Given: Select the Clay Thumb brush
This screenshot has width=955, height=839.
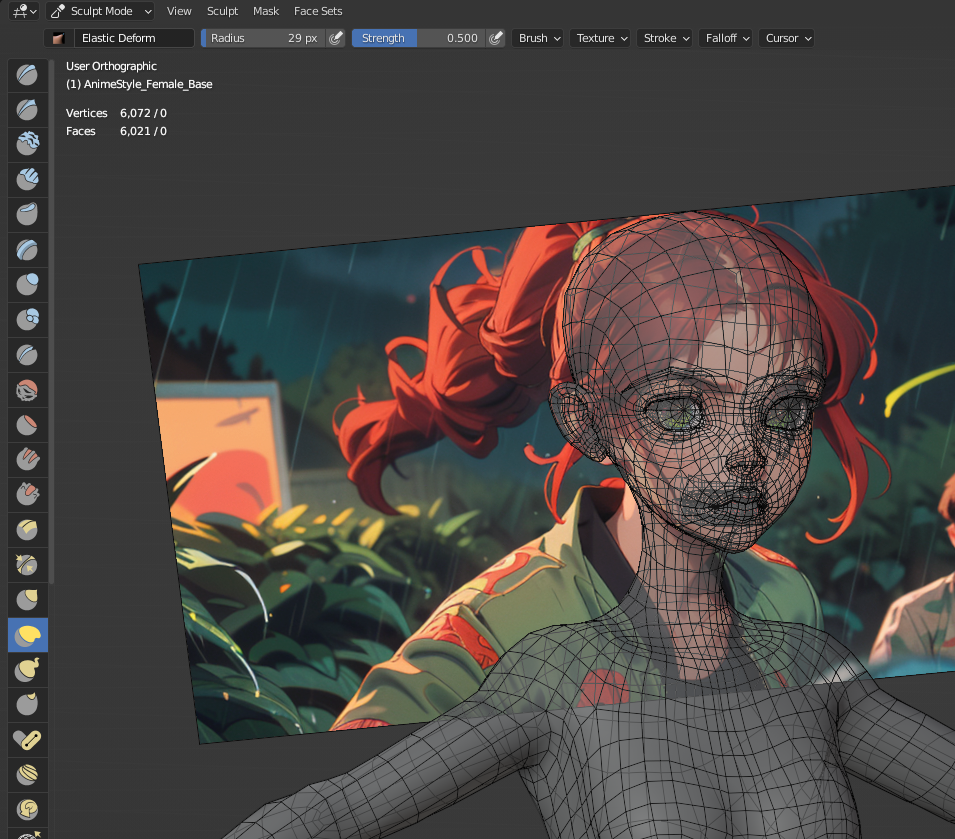Looking at the screenshot, I should pyautogui.click(x=27, y=214).
